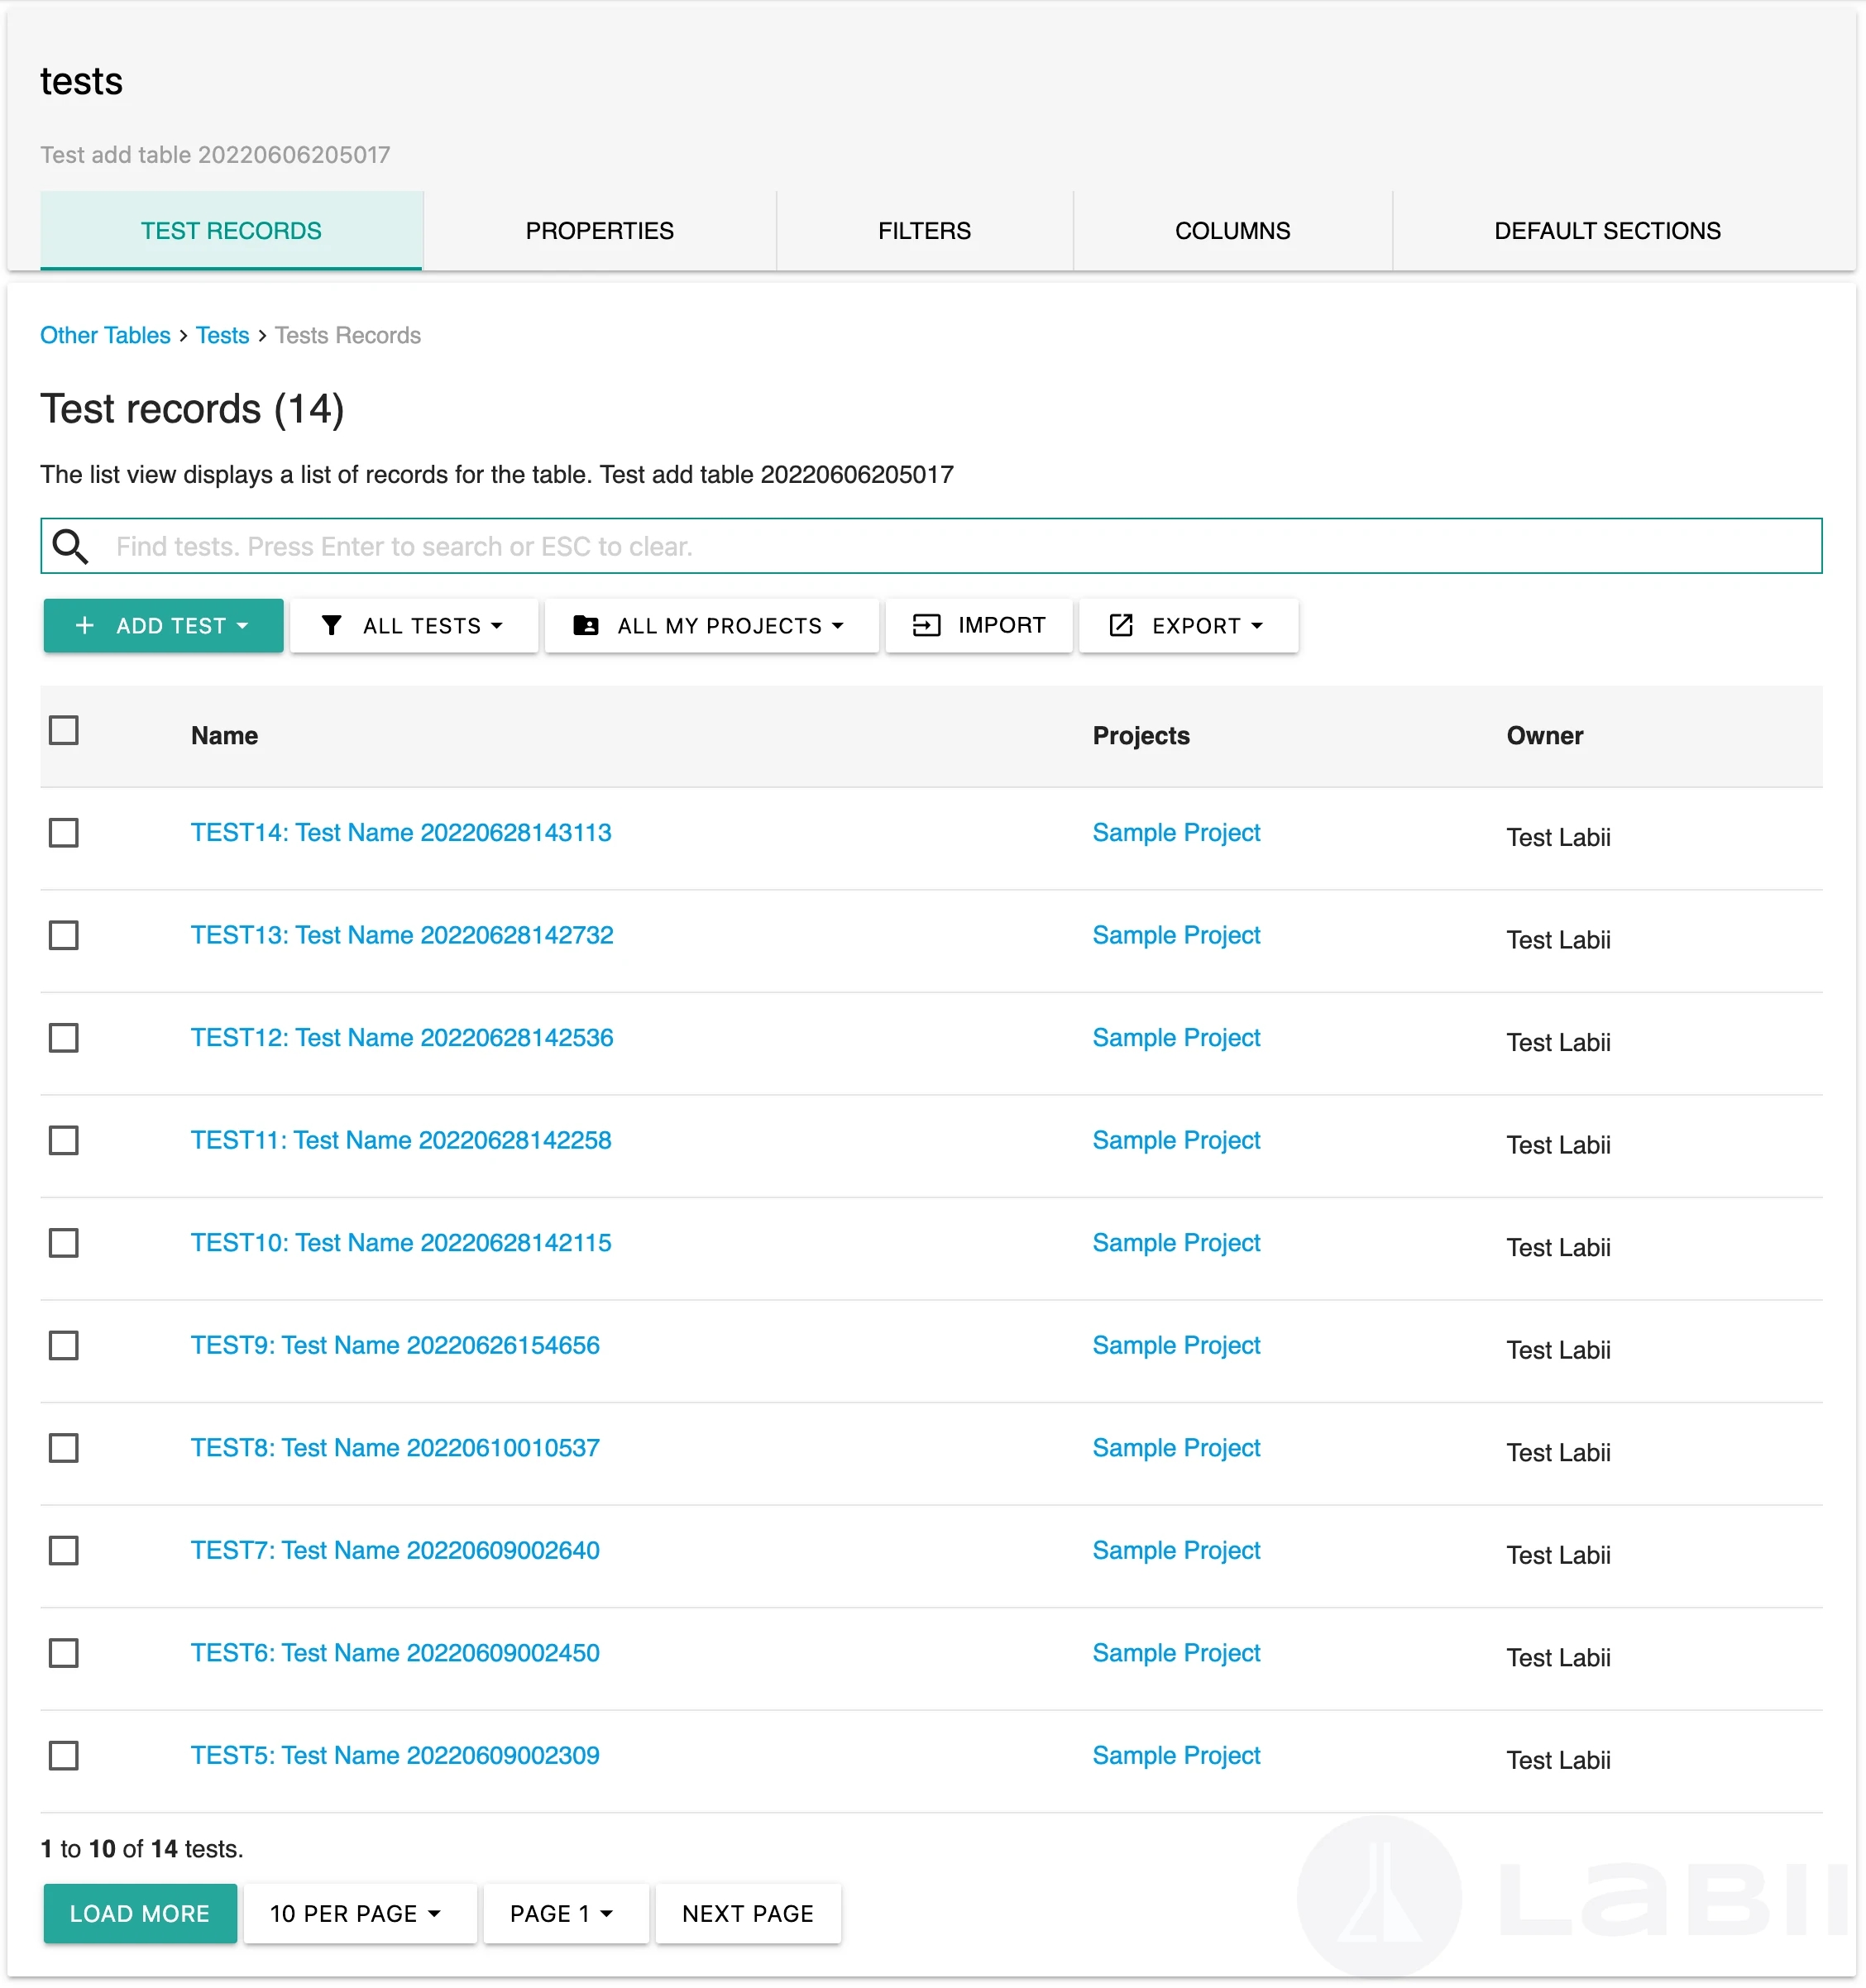Check the box for TEST14 row
Viewport: 1866px width, 1988px height.
coord(64,832)
